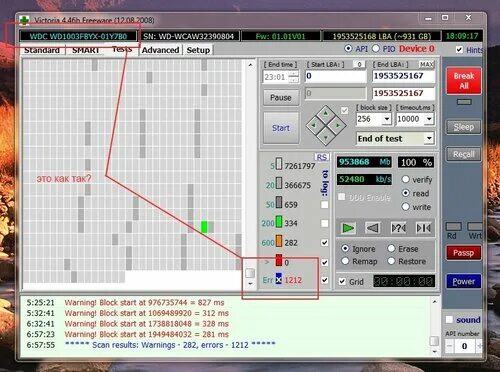
Task: Click the log panel scroll down arrow
Action: point(434,352)
